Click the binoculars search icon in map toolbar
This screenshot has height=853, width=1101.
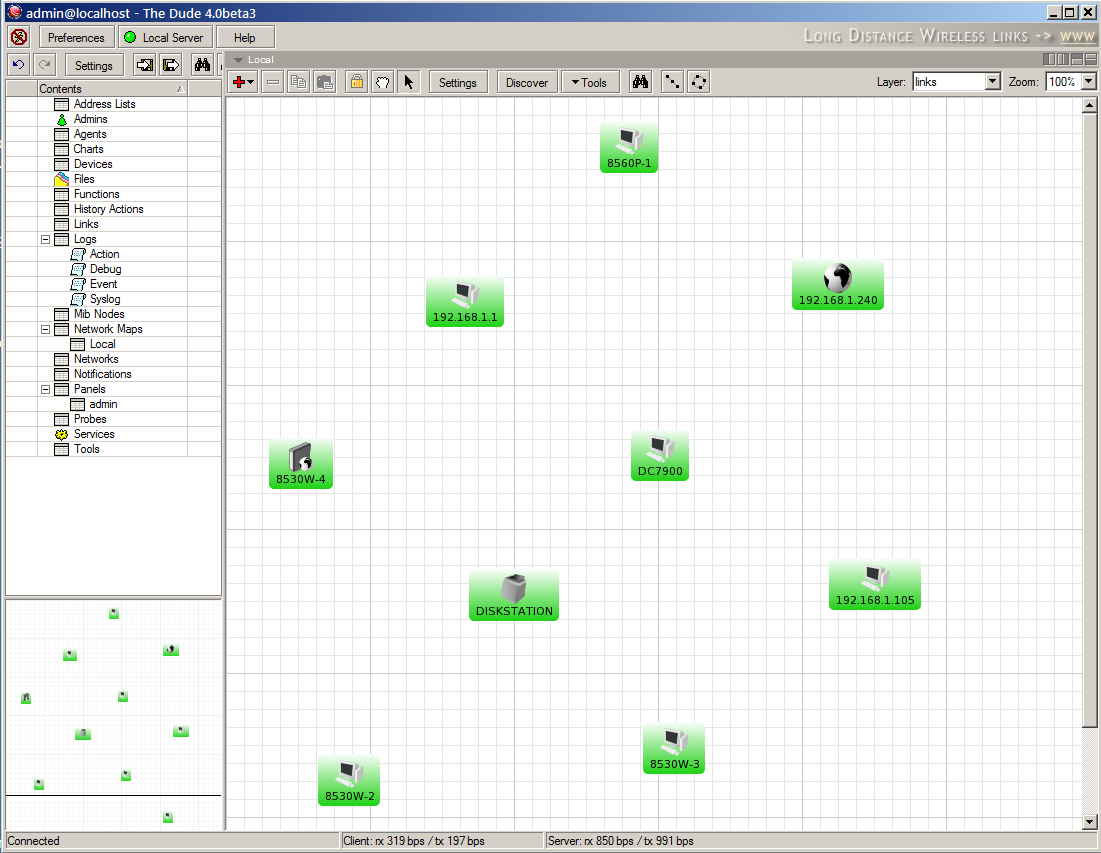click(x=640, y=82)
